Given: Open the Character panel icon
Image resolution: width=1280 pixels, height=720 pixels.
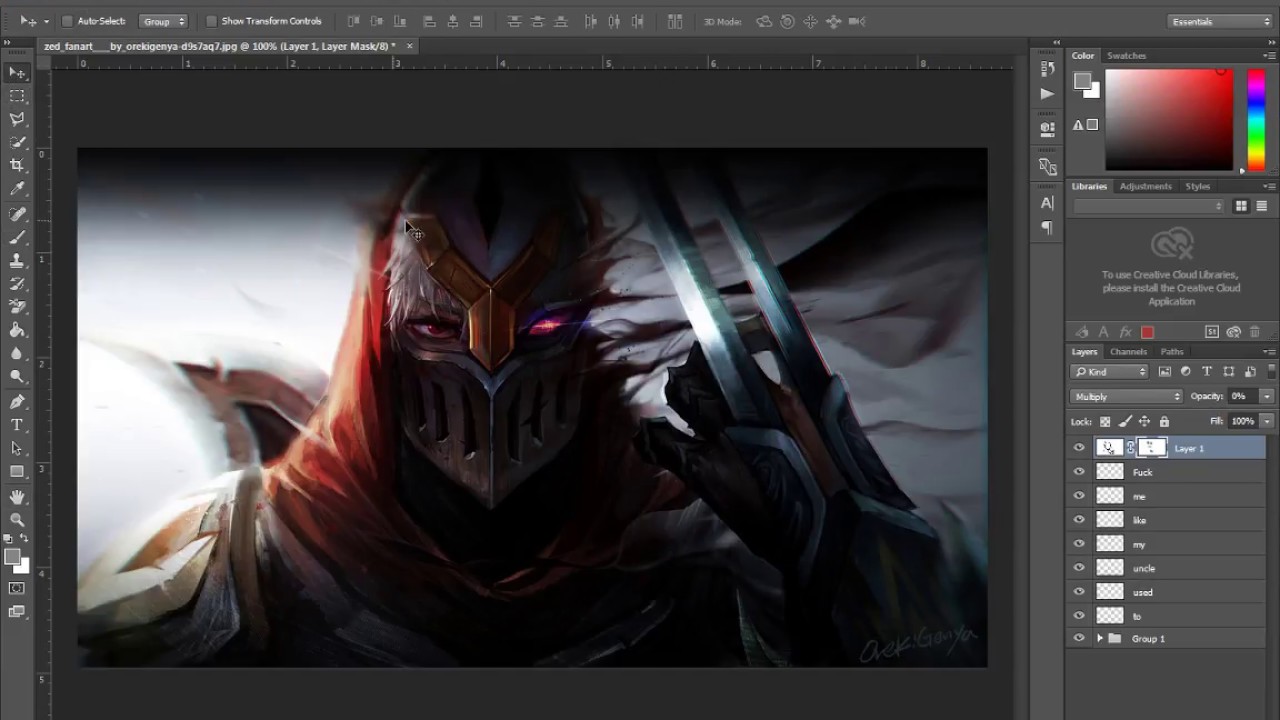Looking at the screenshot, I should [x=1047, y=202].
